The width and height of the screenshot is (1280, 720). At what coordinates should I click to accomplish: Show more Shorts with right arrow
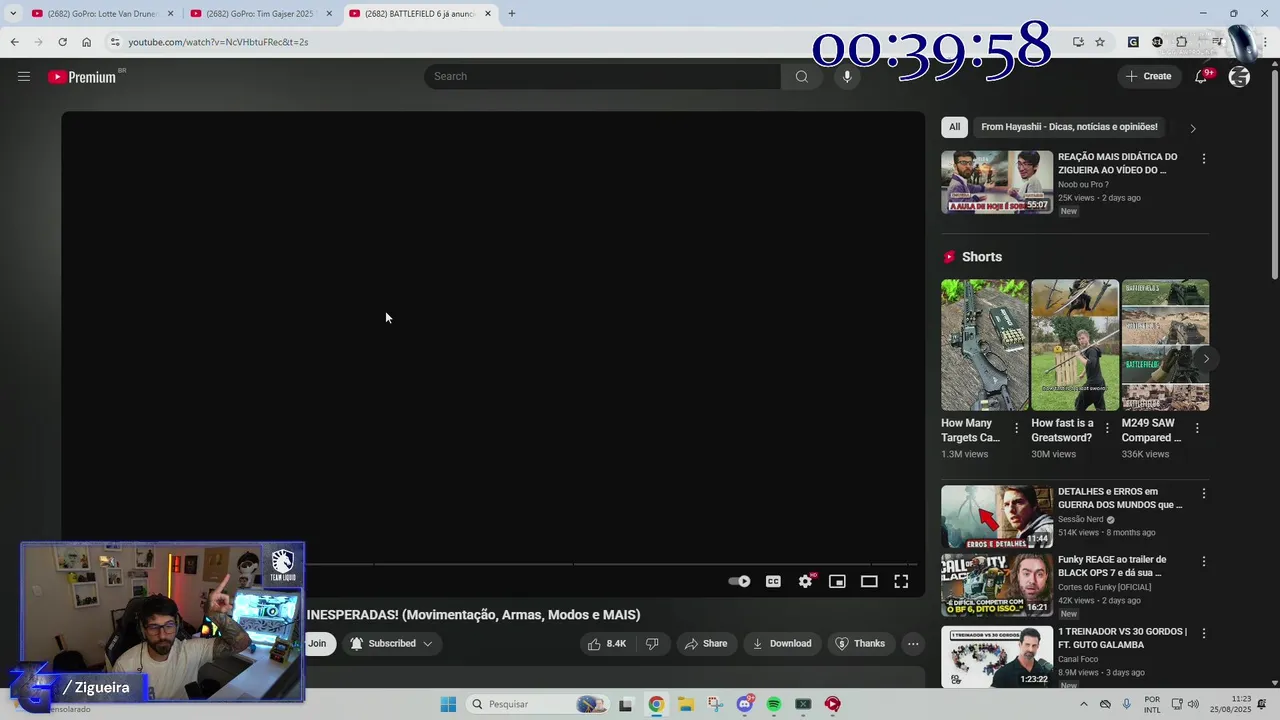pos(1206,359)
